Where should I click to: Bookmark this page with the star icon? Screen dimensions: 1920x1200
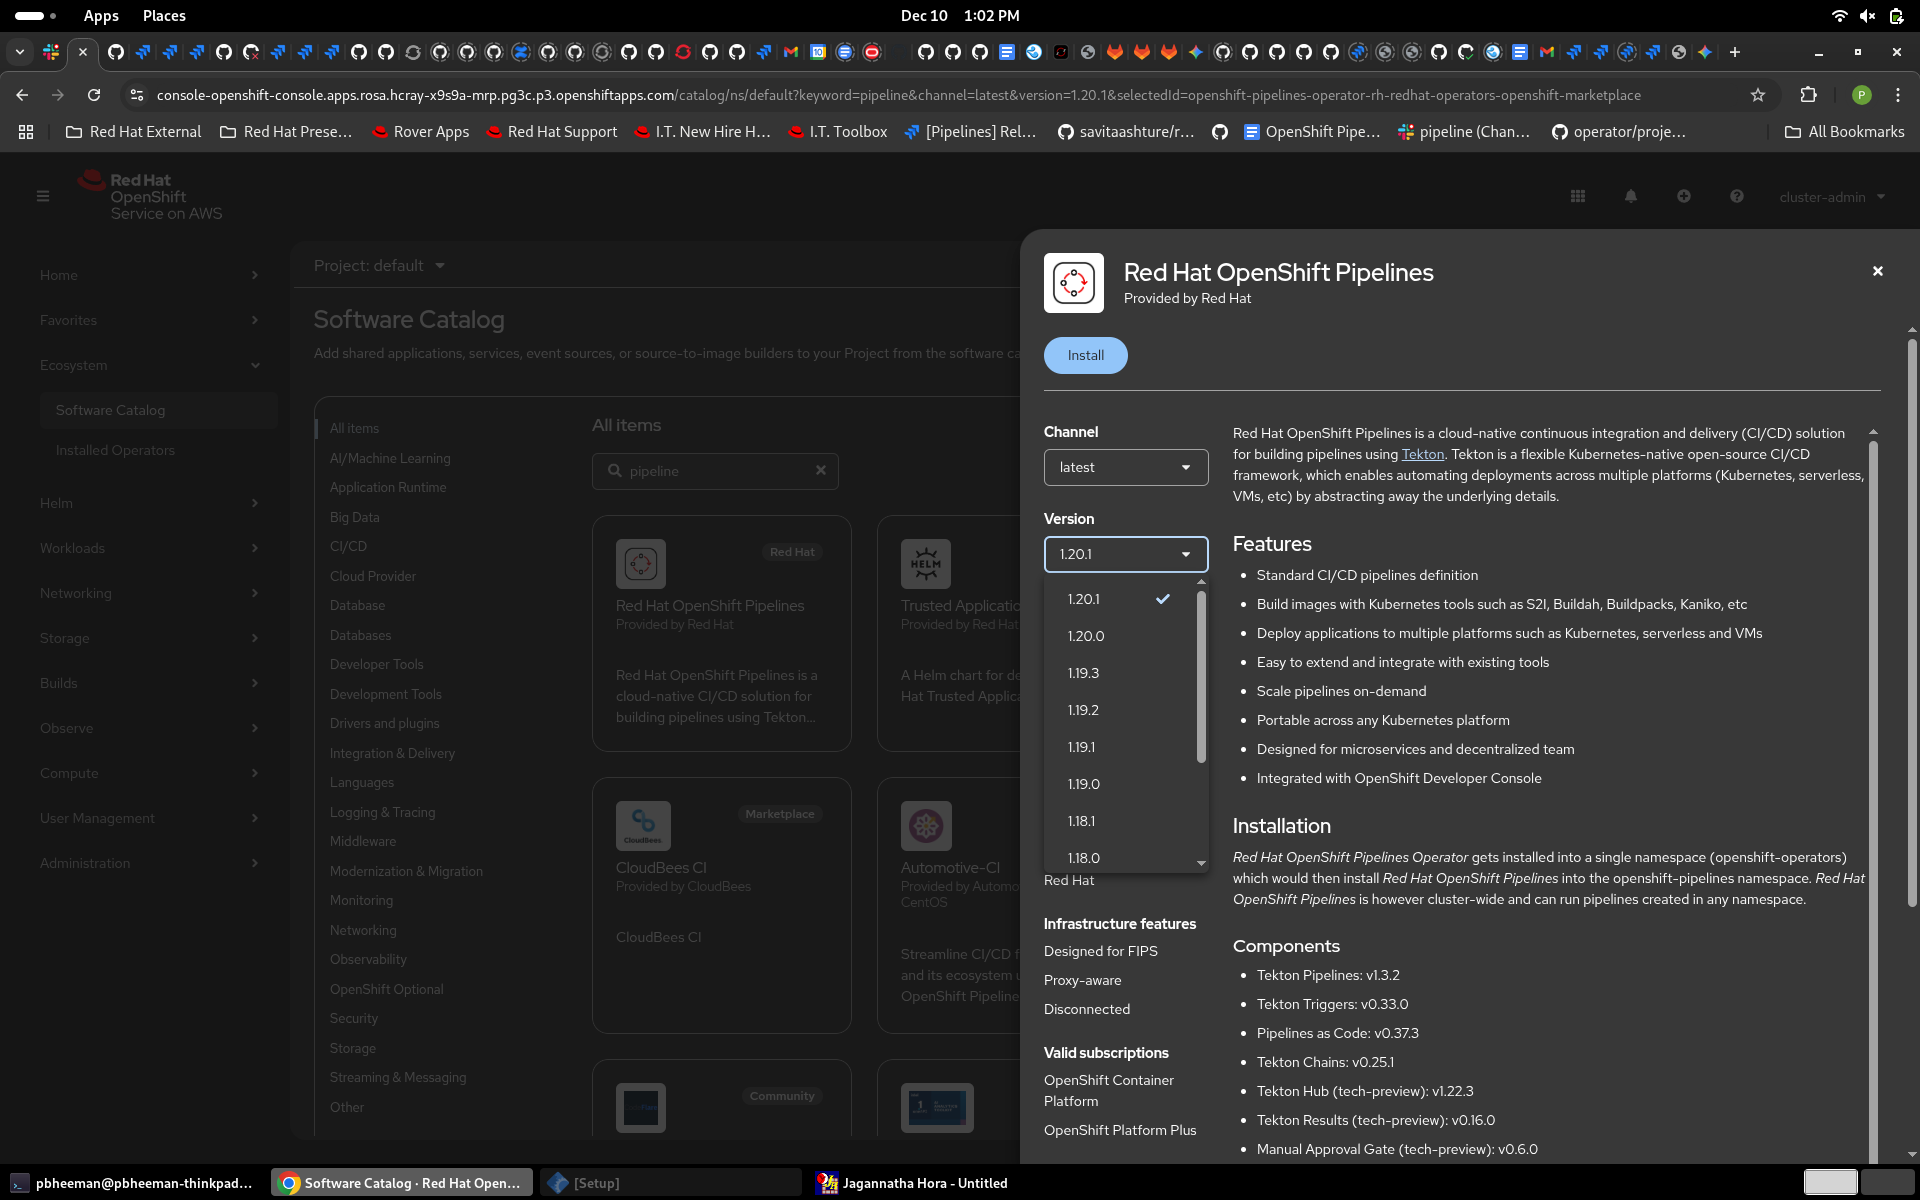(1757, 95)
